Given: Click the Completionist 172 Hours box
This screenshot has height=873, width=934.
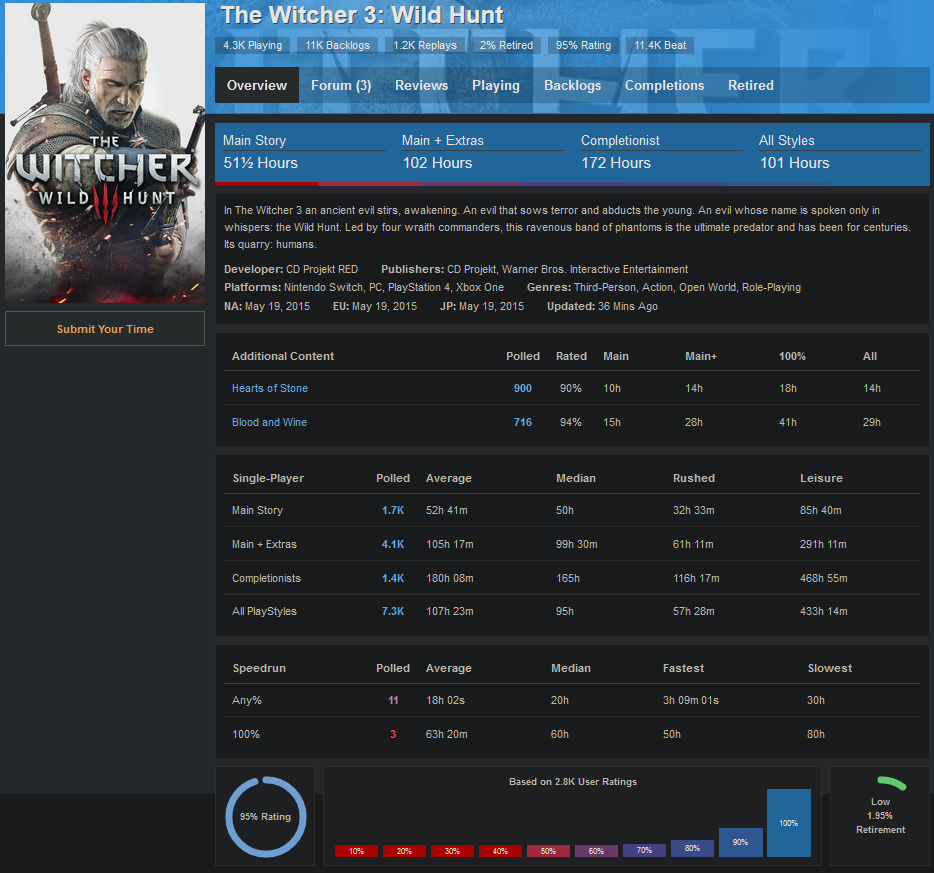Looking at the screenshot, I should pos(661,152).
